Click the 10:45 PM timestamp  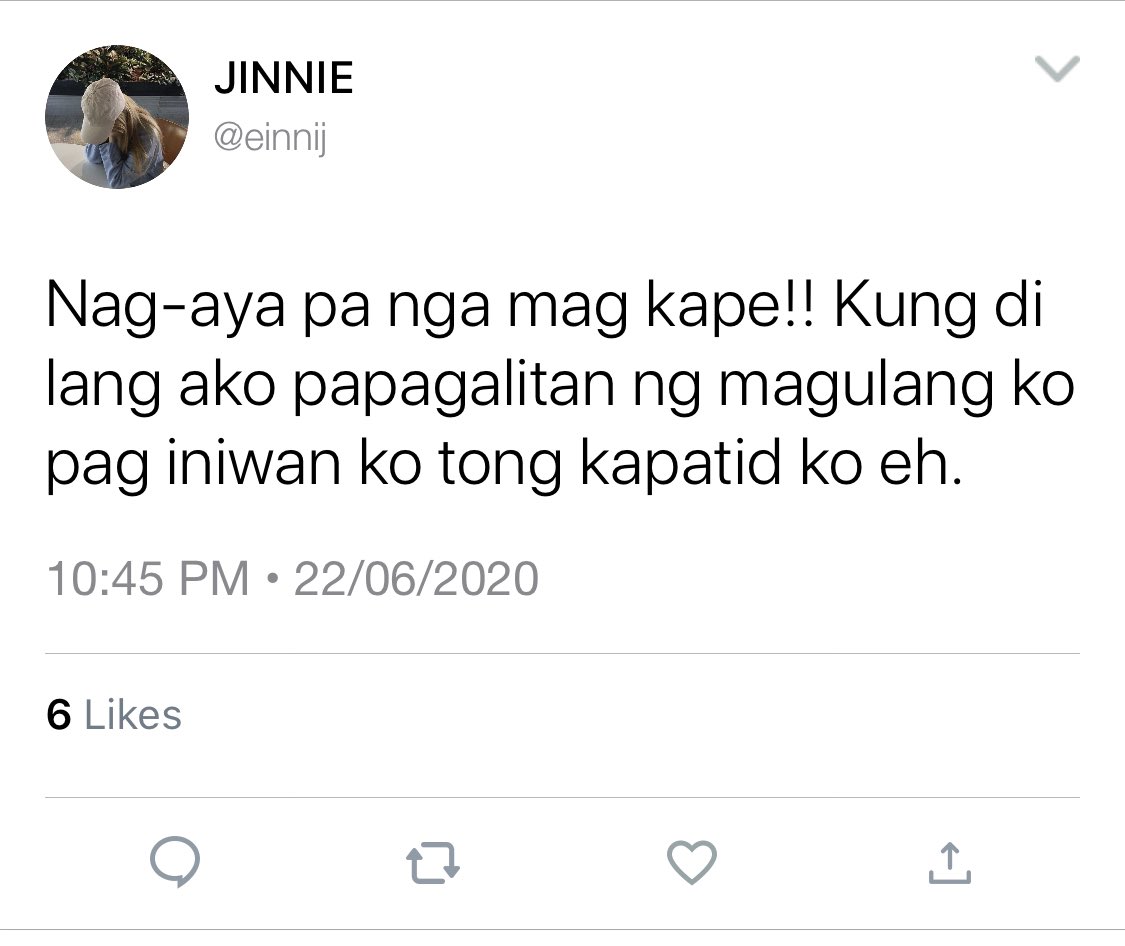pyautogui.click(x=148, y=578)
